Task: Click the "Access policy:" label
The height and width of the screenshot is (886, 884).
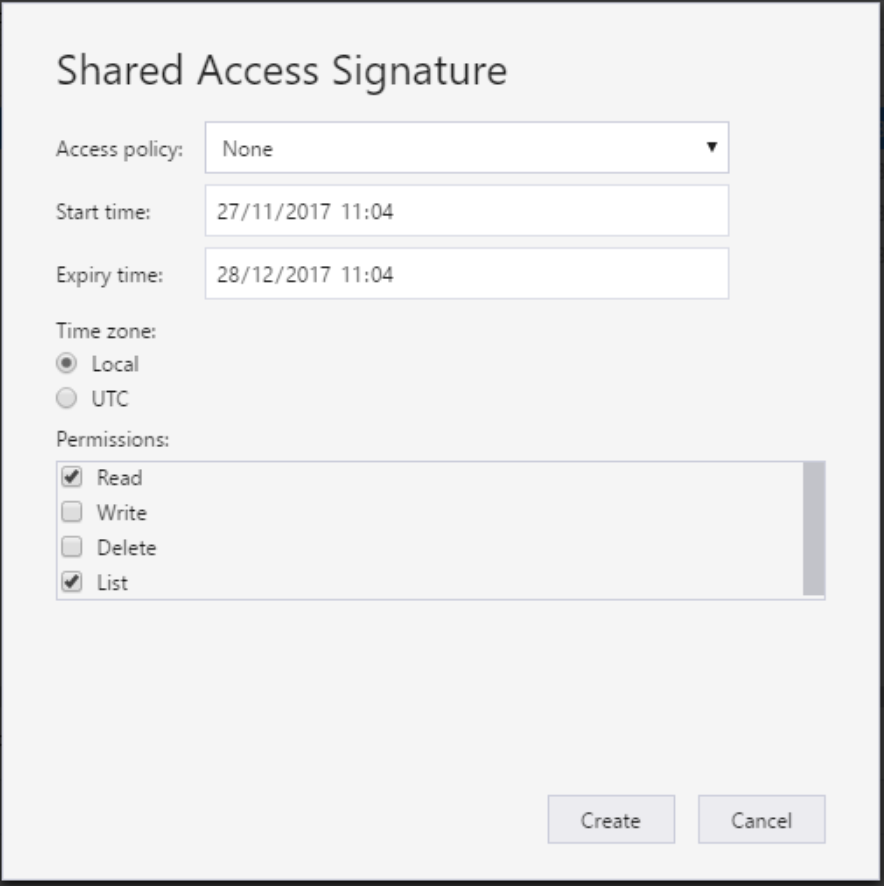Action: [x=120, y=150]
